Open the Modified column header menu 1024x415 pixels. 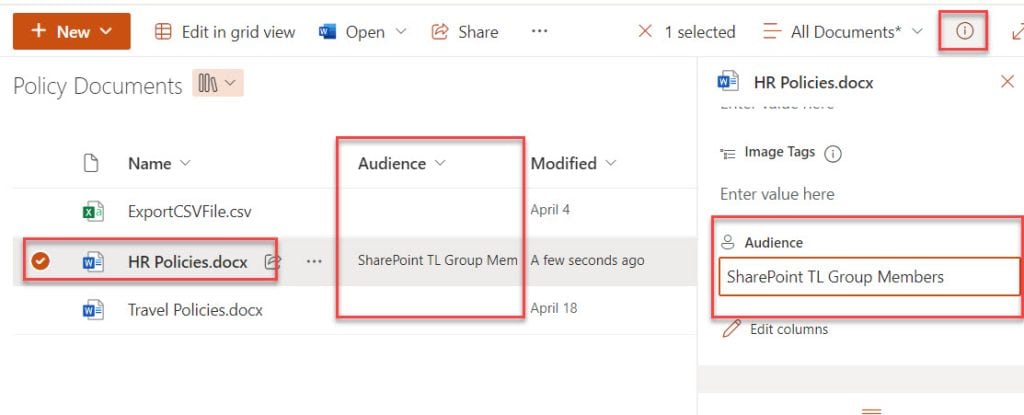tap(573, 163)
